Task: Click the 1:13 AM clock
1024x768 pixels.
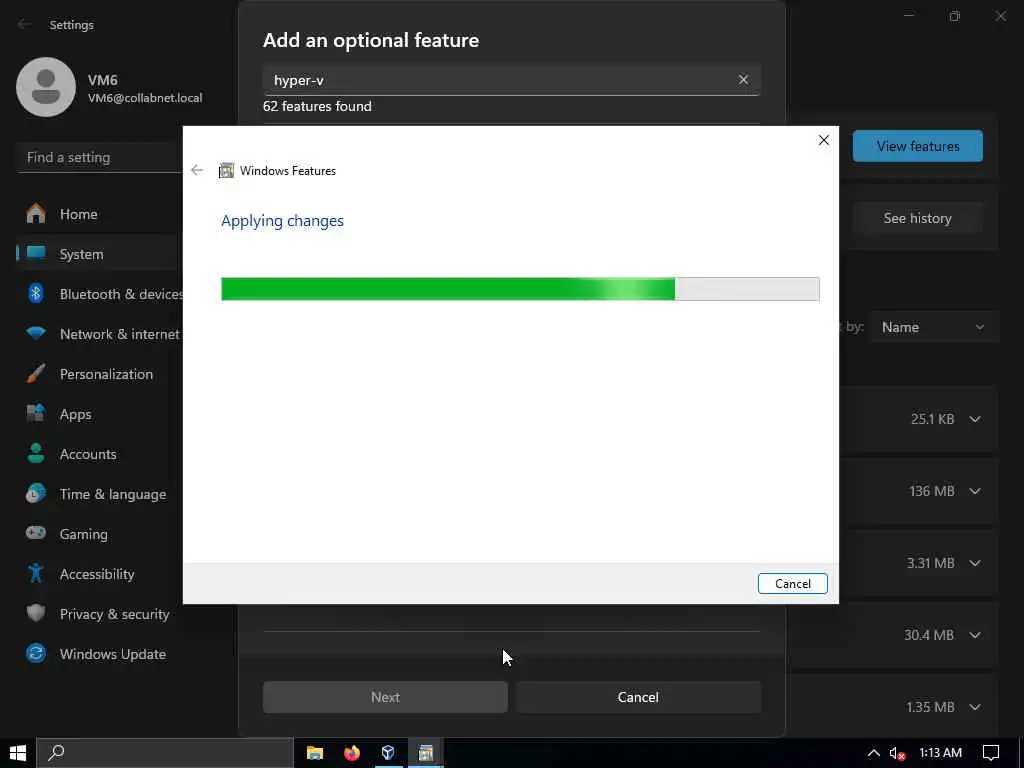Action: (940, 753)
